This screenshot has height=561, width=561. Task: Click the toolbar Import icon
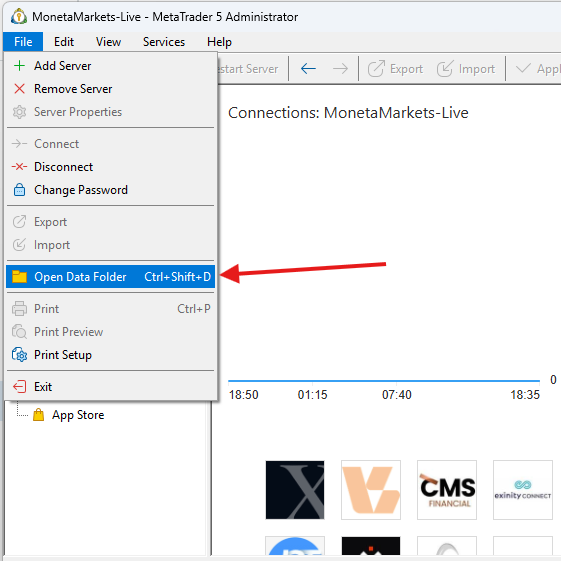click(x=445, y=69)
